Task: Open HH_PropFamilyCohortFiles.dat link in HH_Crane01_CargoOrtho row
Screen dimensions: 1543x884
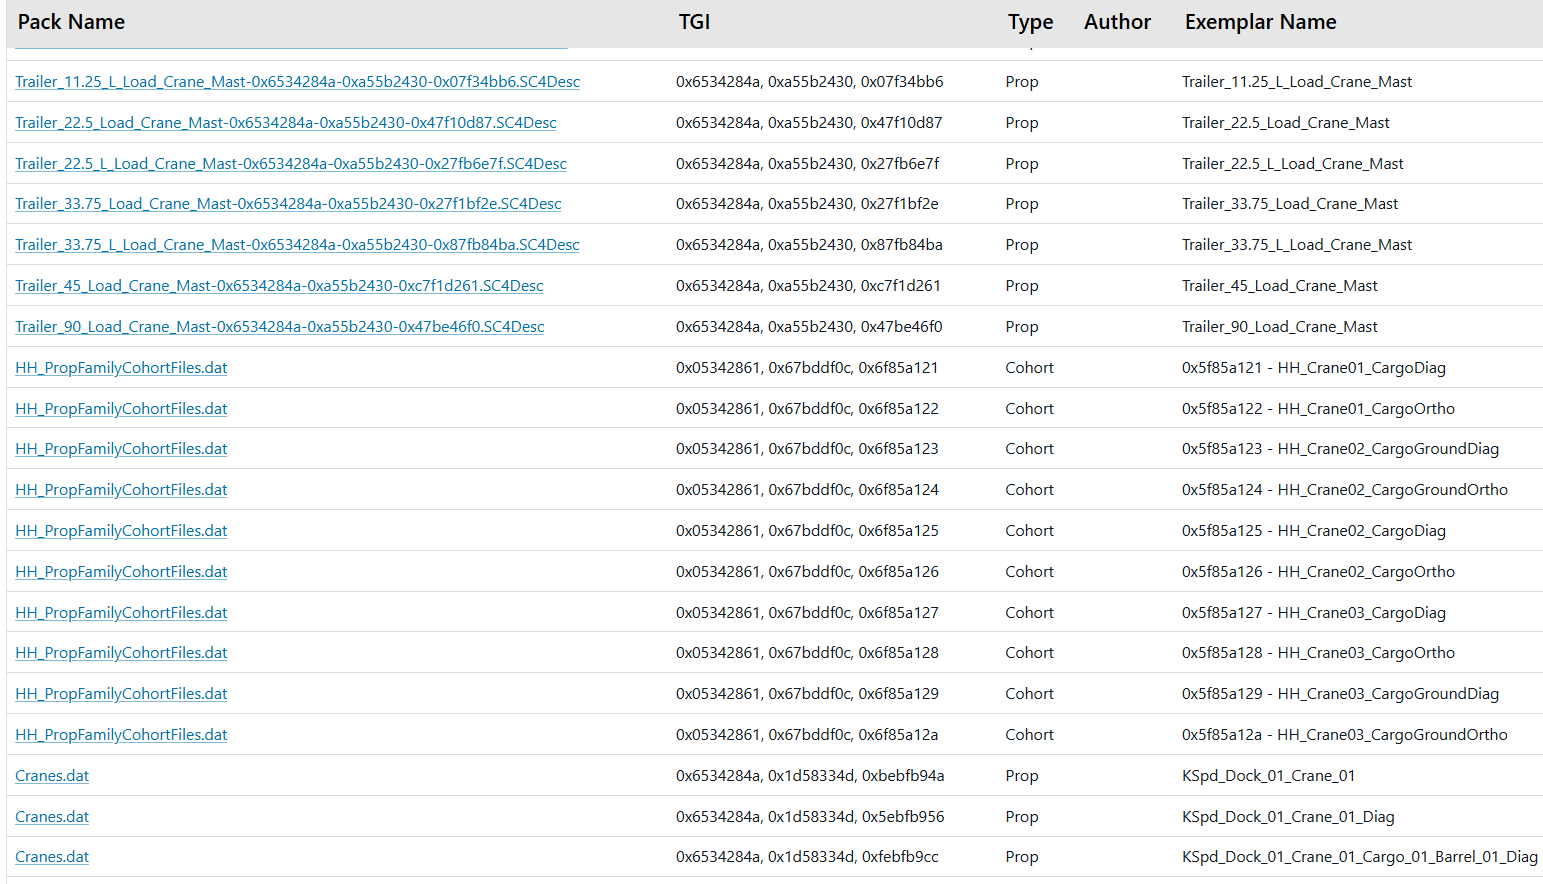Action: (121, 409)
